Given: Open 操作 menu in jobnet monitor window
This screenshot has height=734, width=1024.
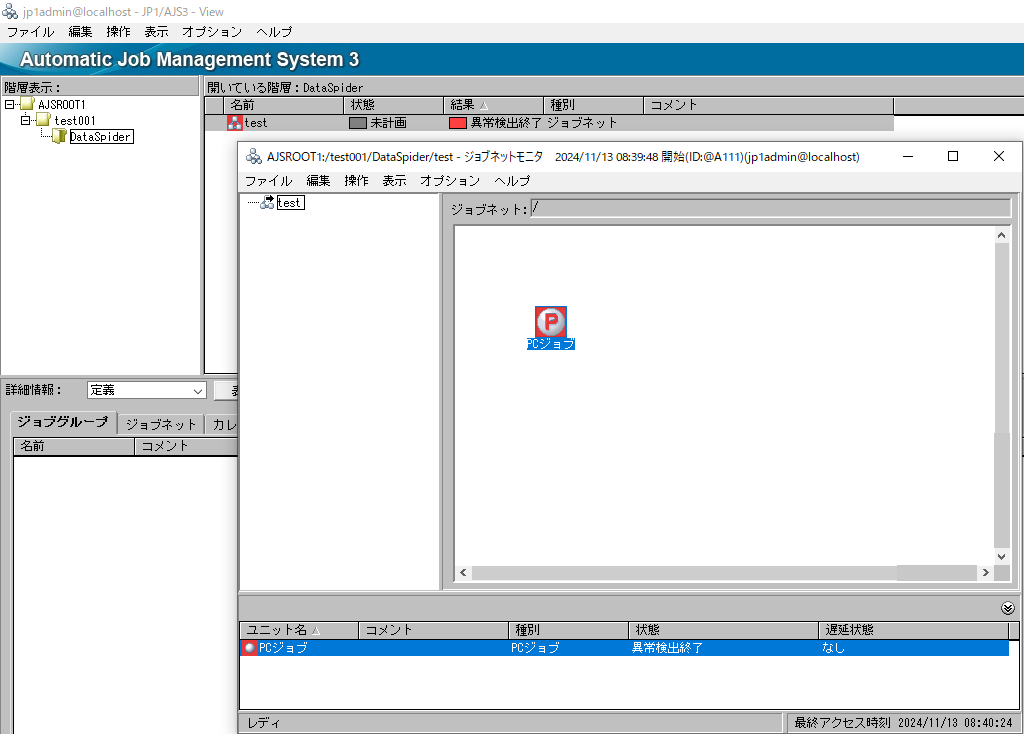Looking at the screenshot, I should (x=356, y=181).
